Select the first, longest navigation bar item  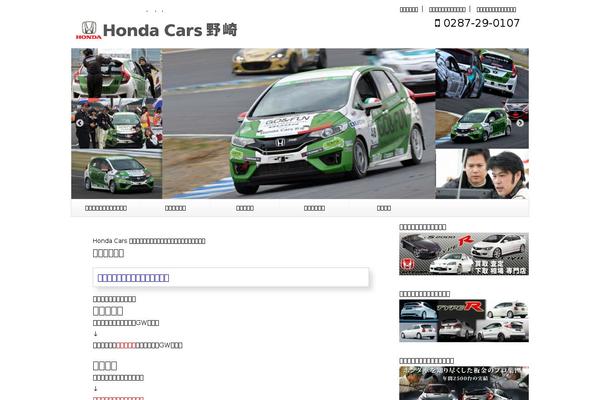106,208
